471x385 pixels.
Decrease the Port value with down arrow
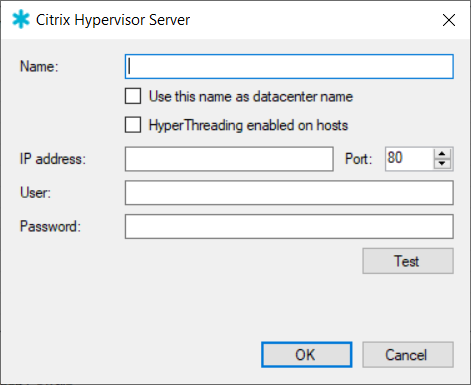(442, 164)
